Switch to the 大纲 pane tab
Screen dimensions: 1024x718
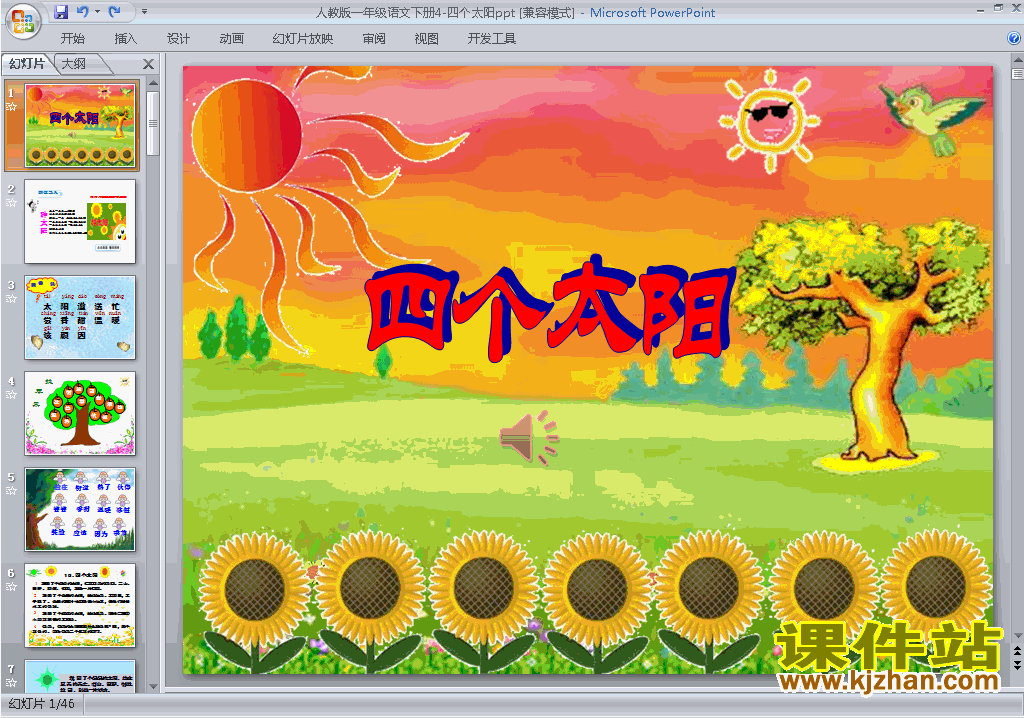(x=74, y=63)
